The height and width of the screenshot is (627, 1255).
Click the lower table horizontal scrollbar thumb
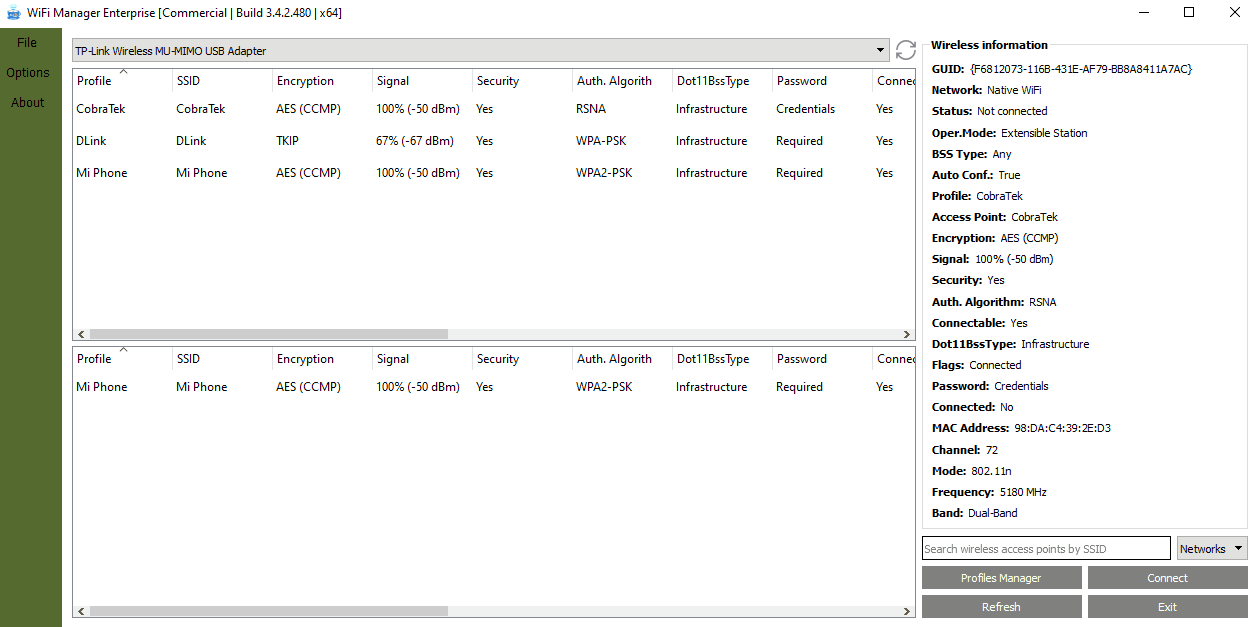point(268,610)
